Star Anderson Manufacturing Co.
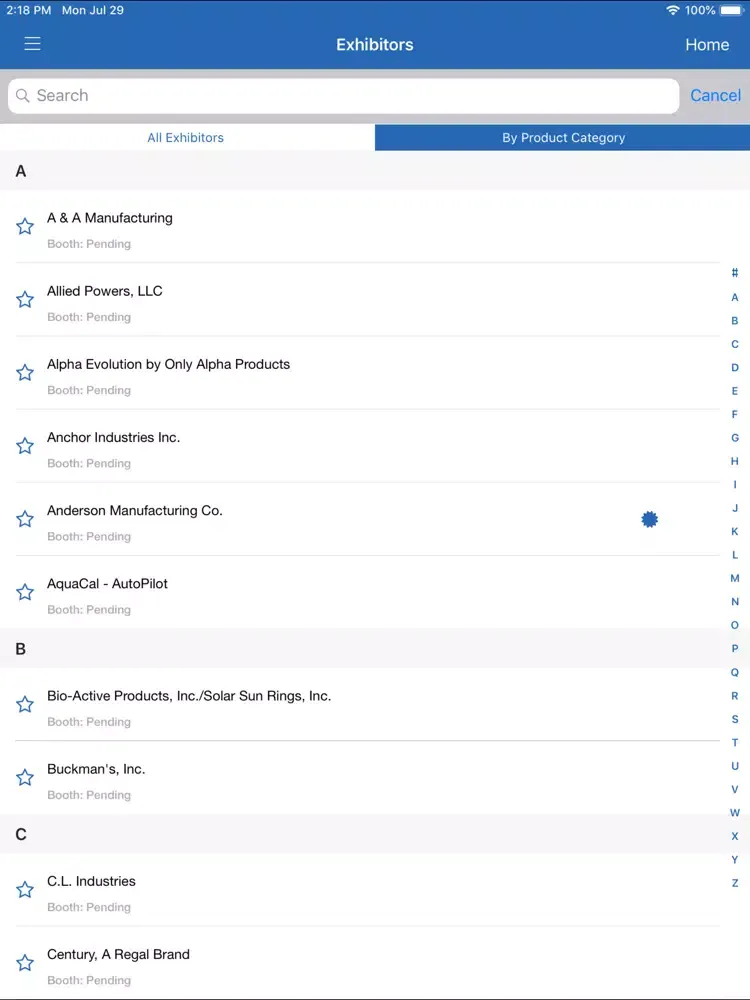The width and height of the screenshot is (750, 1000). (25, 519)
